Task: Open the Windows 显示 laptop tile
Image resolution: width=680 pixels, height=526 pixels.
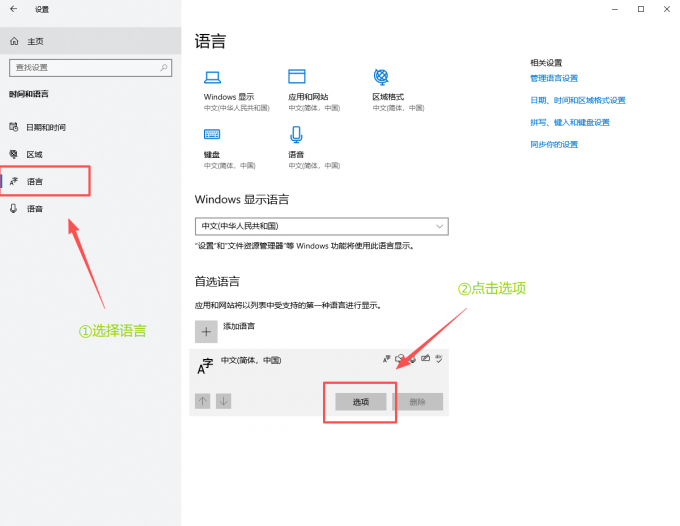Action: [236, 91]
